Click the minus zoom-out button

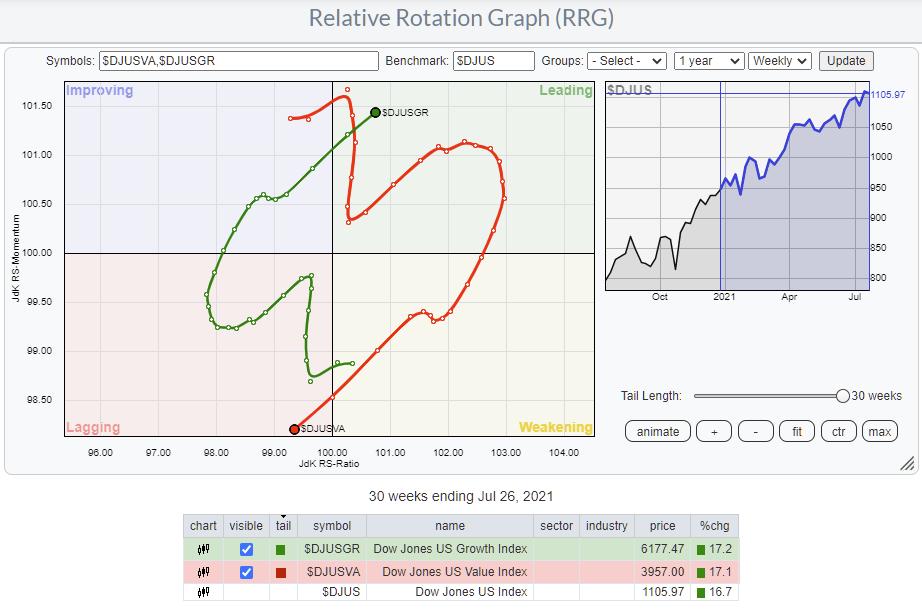click(755, 431)
